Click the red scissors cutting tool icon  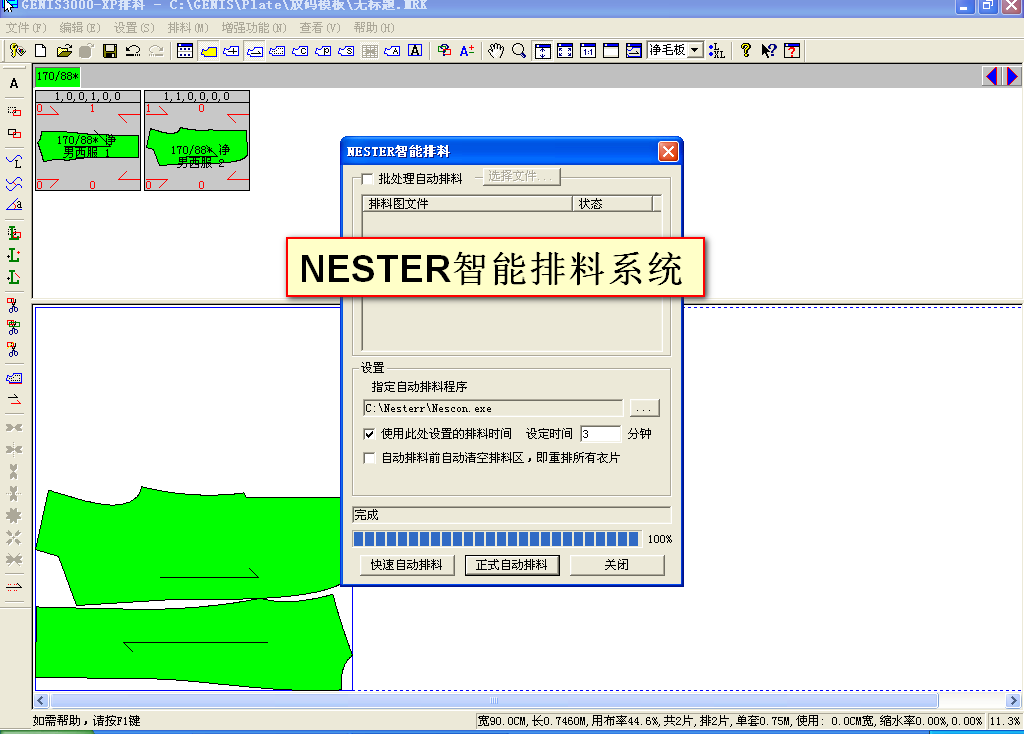tap(13, 306)
